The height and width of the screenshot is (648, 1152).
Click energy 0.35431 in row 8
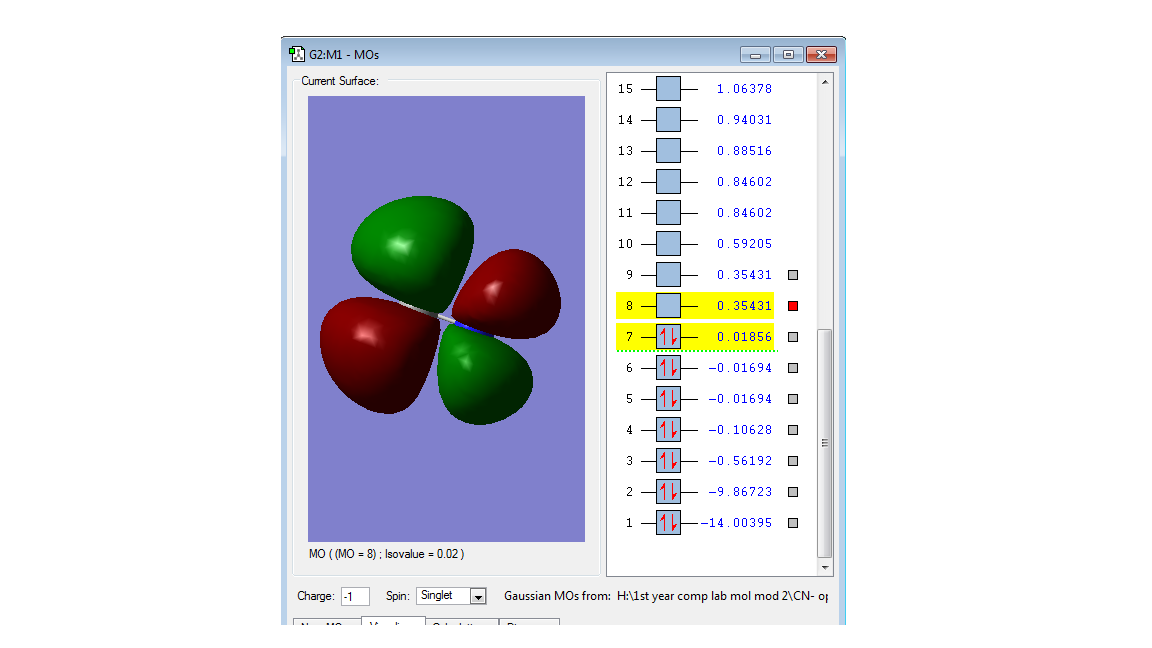point(744,306)
